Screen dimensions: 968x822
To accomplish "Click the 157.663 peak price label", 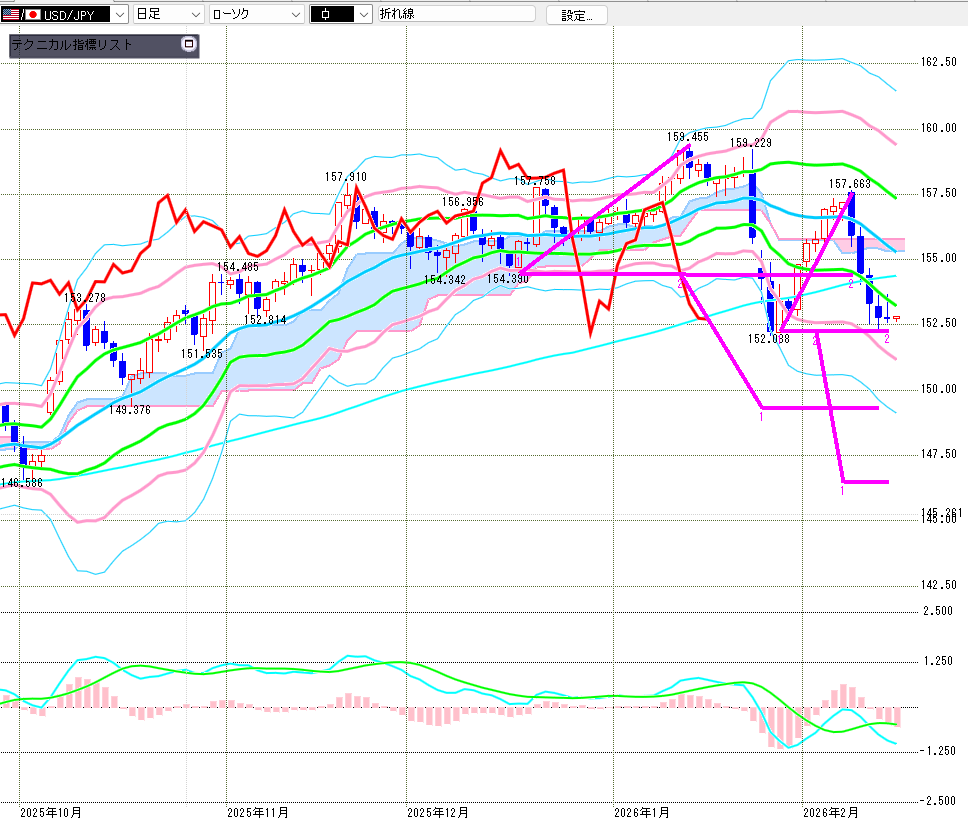I will [x=850, y=184].
